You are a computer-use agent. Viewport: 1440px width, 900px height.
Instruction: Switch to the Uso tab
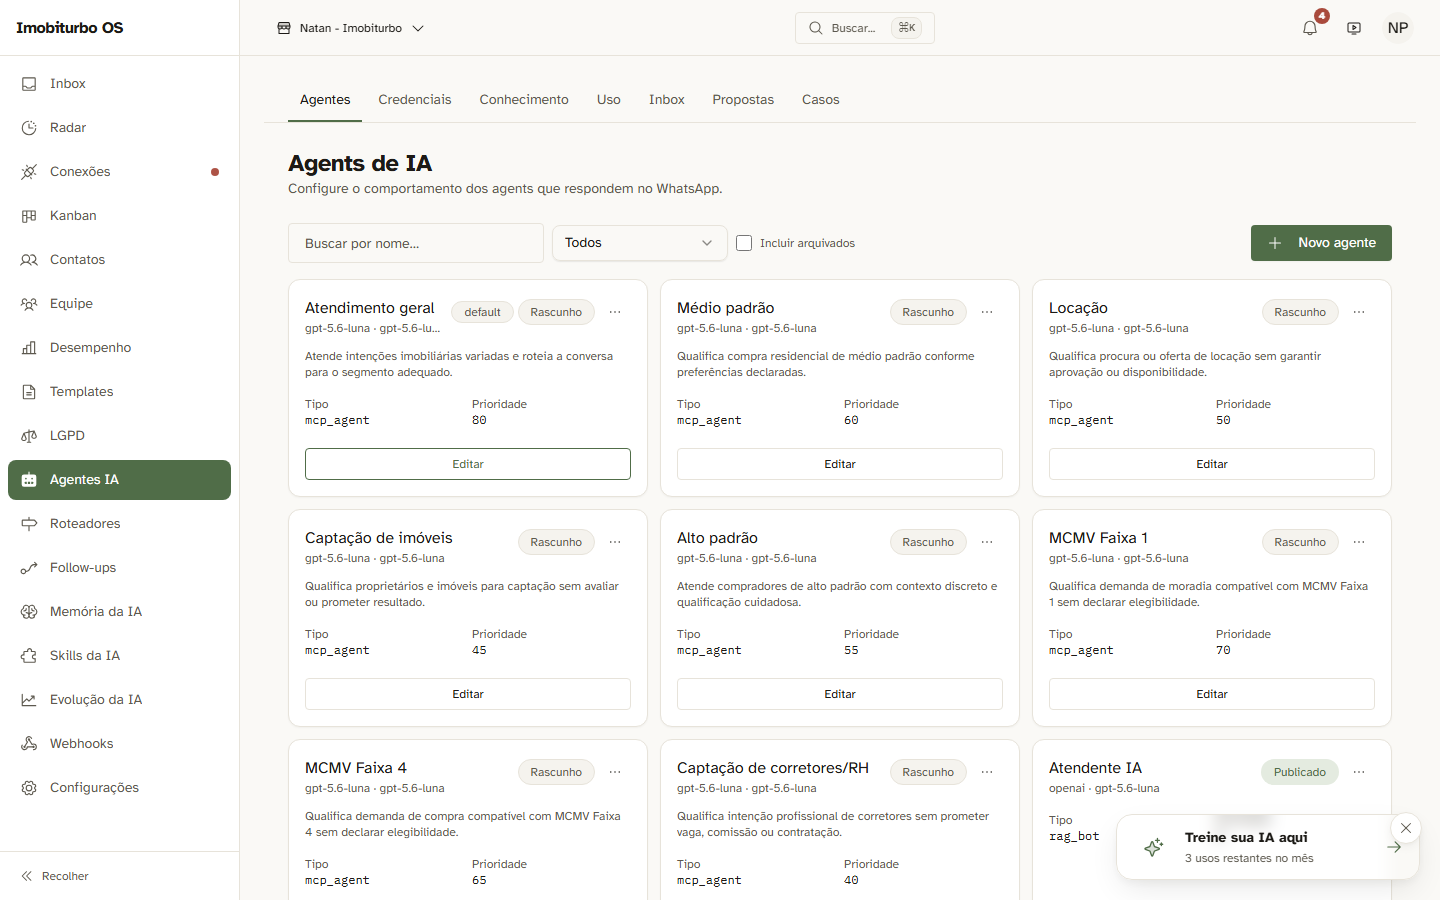point(609,100)
